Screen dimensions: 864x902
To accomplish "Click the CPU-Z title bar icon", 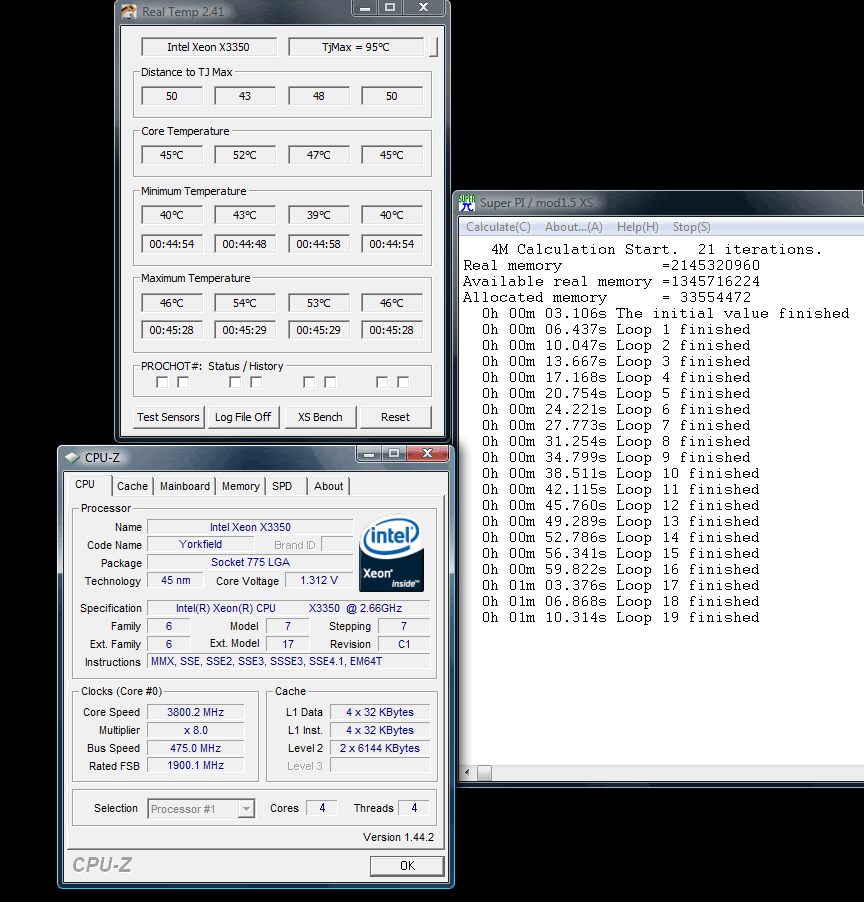I will [x=72, y=458].
